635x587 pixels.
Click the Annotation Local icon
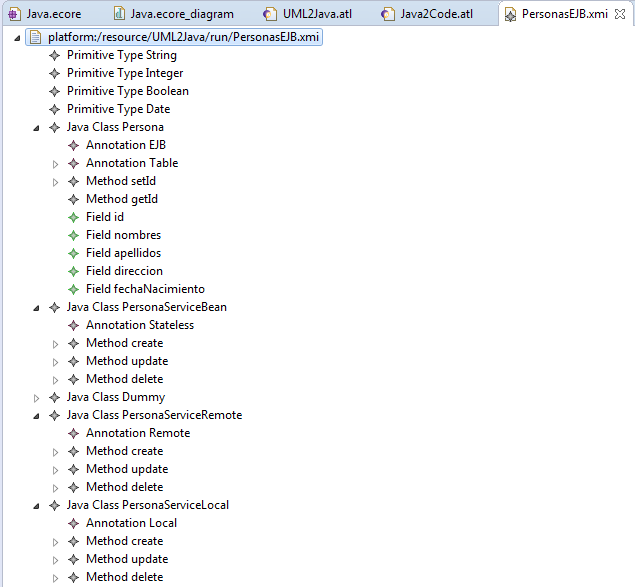click(73, 523)
